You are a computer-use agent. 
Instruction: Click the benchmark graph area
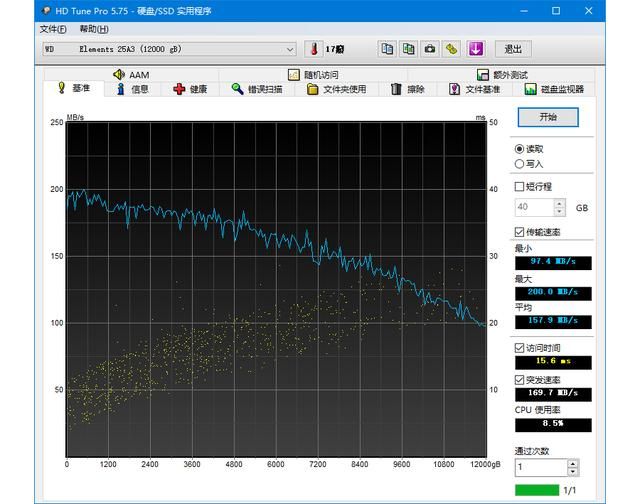pyautogui.click(x=276, y=289)
